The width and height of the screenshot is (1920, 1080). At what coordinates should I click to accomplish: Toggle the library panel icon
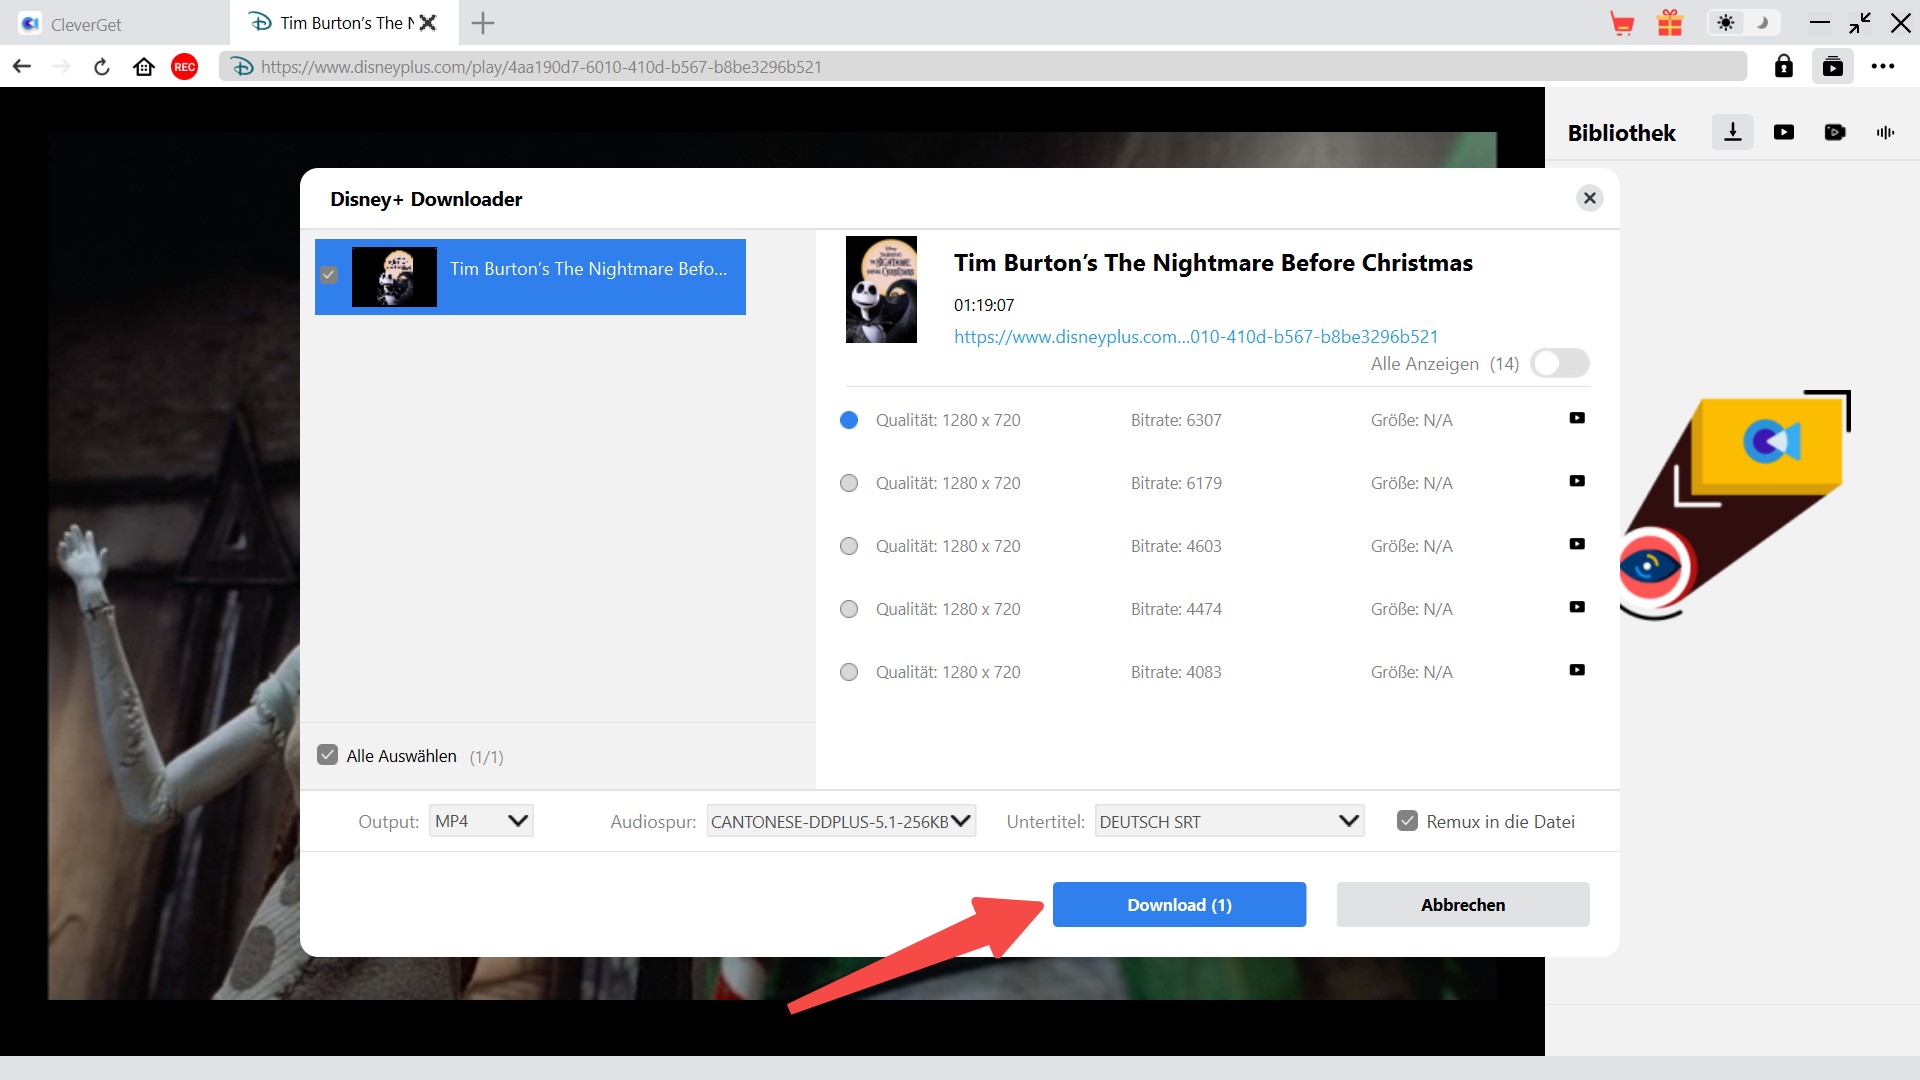(1833, 67)
